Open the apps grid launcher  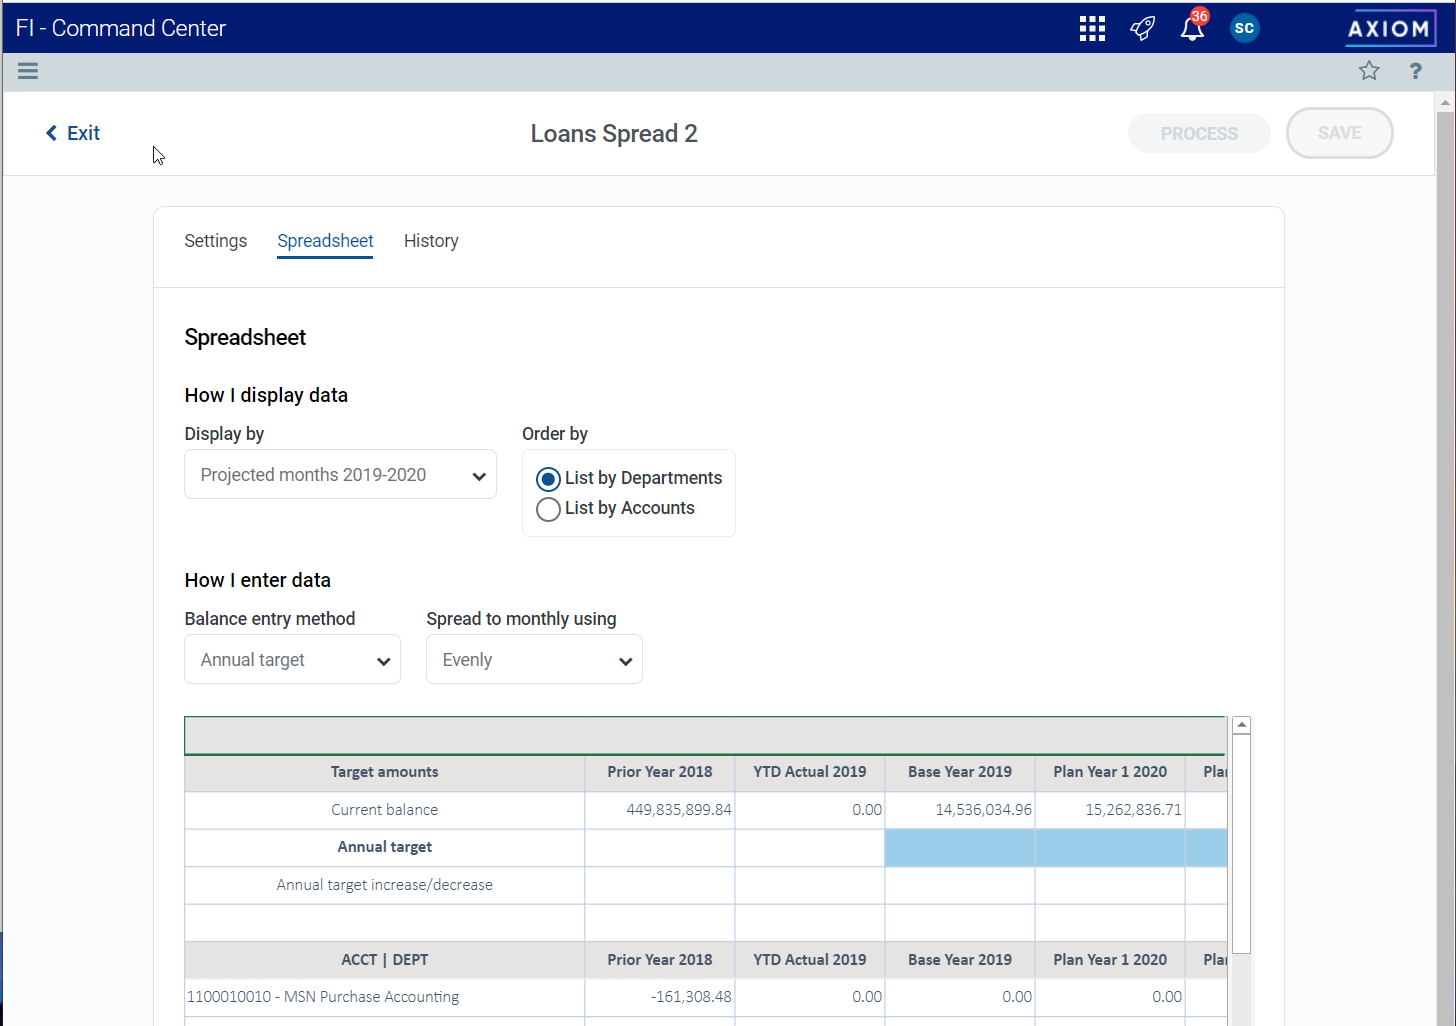pyautogui.click(x=1092, y=28)
